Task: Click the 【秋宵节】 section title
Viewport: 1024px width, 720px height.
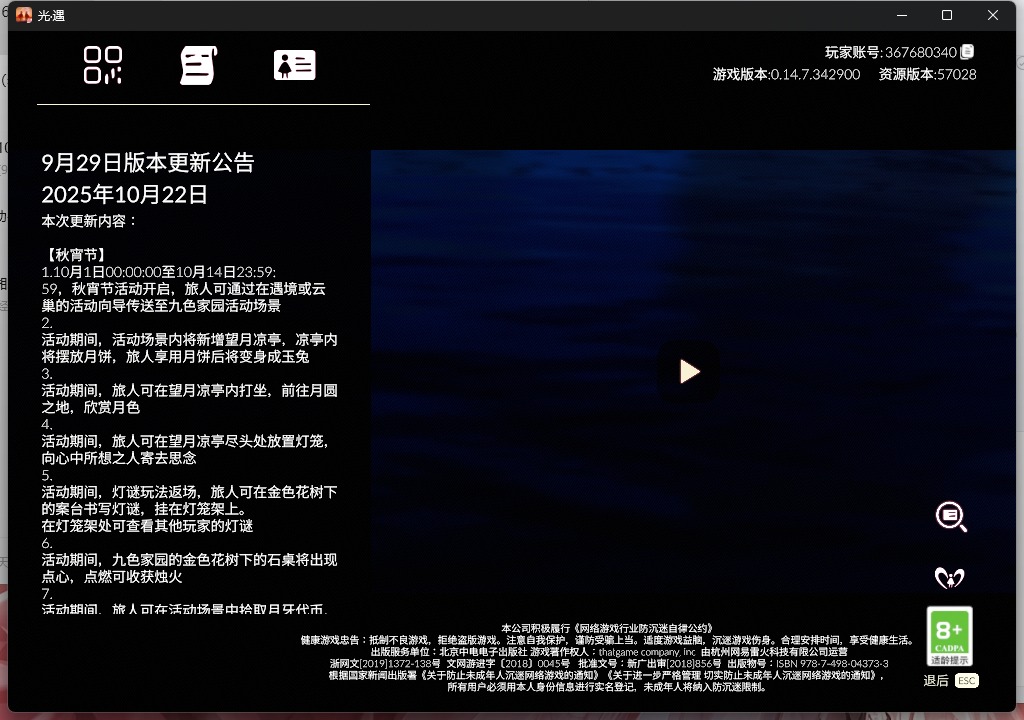Action: pyautogui.click(x=76, y=255)
